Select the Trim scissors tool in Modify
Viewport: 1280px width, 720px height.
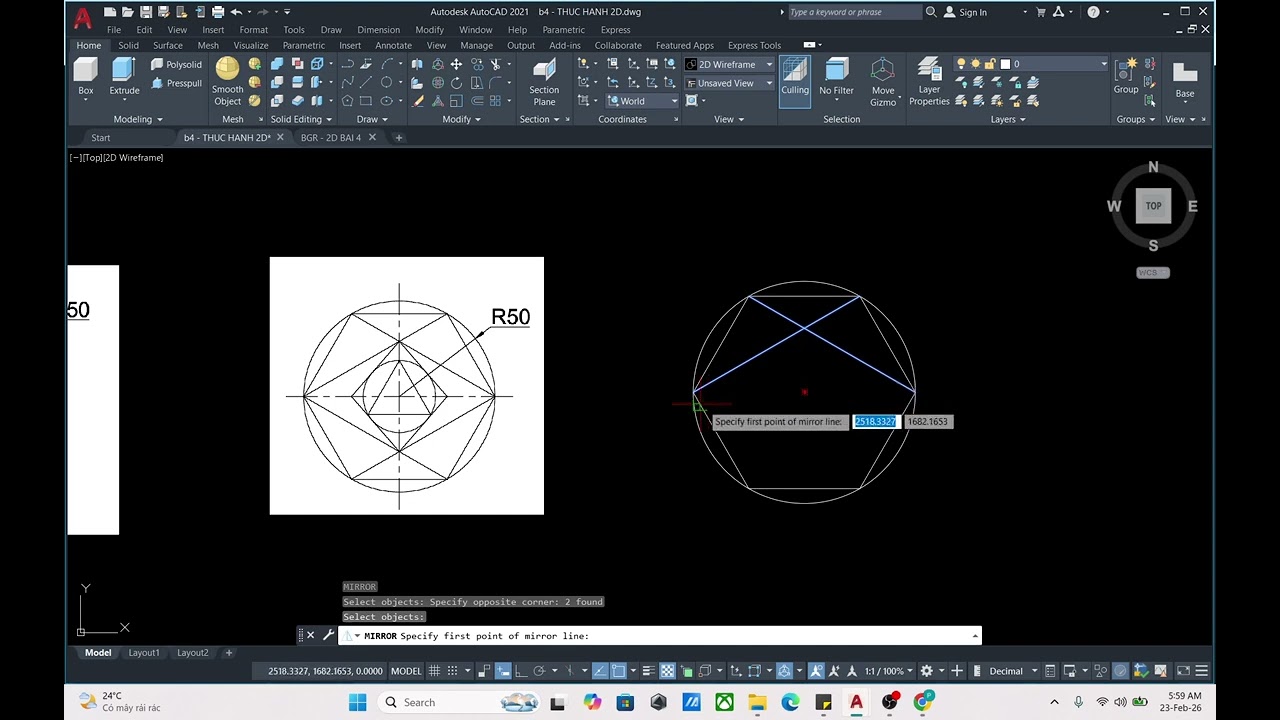coord(494,64)
